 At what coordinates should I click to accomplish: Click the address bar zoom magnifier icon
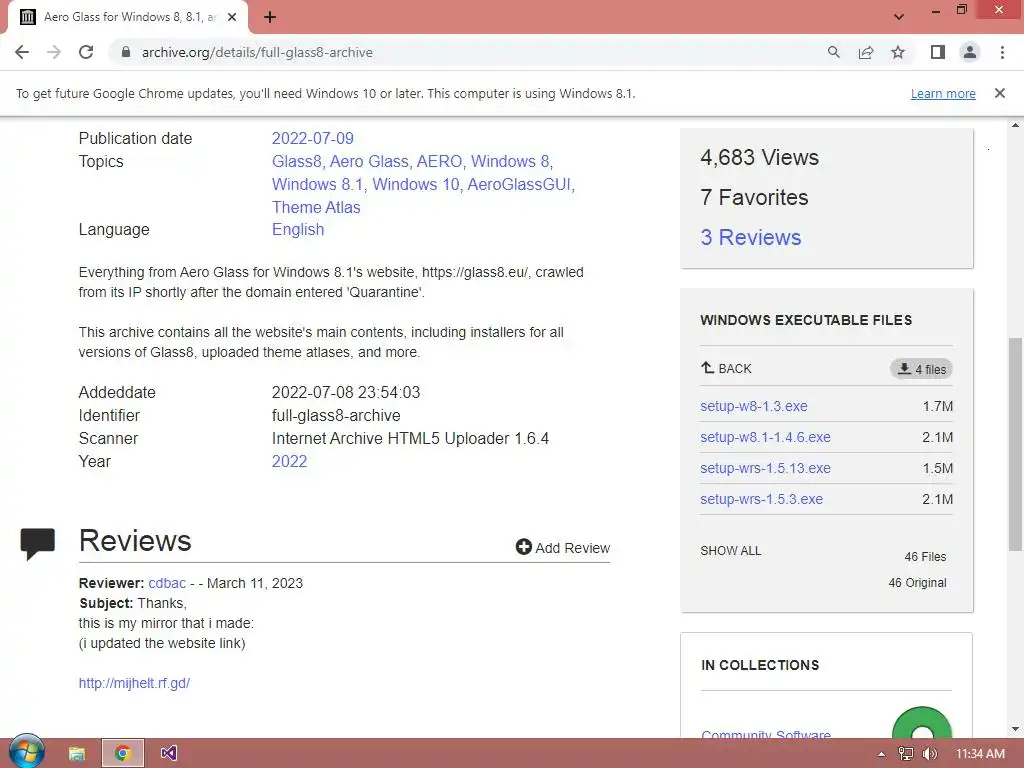tap(833, 52)
